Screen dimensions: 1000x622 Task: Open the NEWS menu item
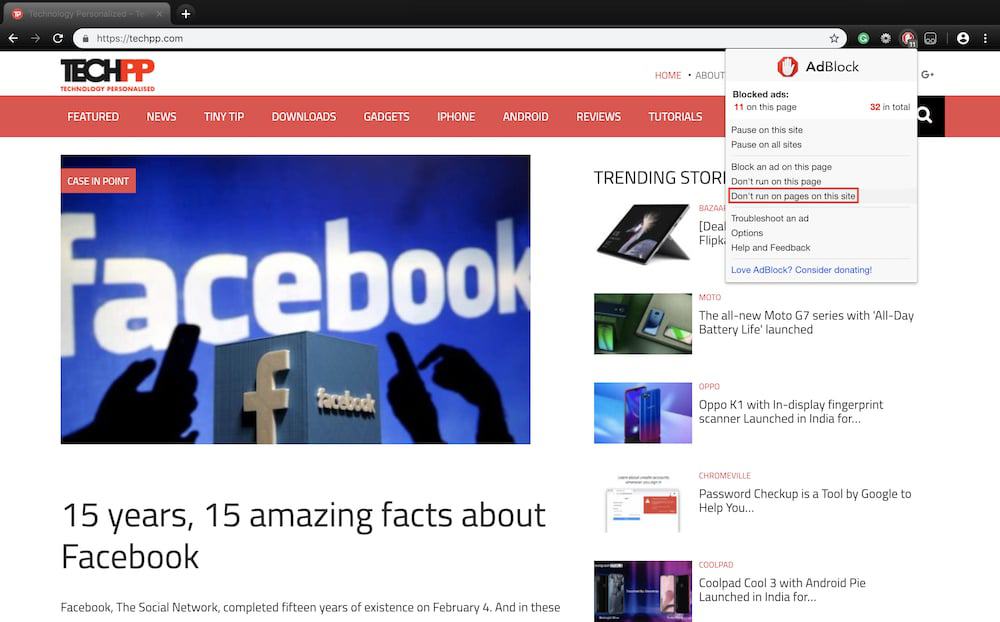coord(161,117)
